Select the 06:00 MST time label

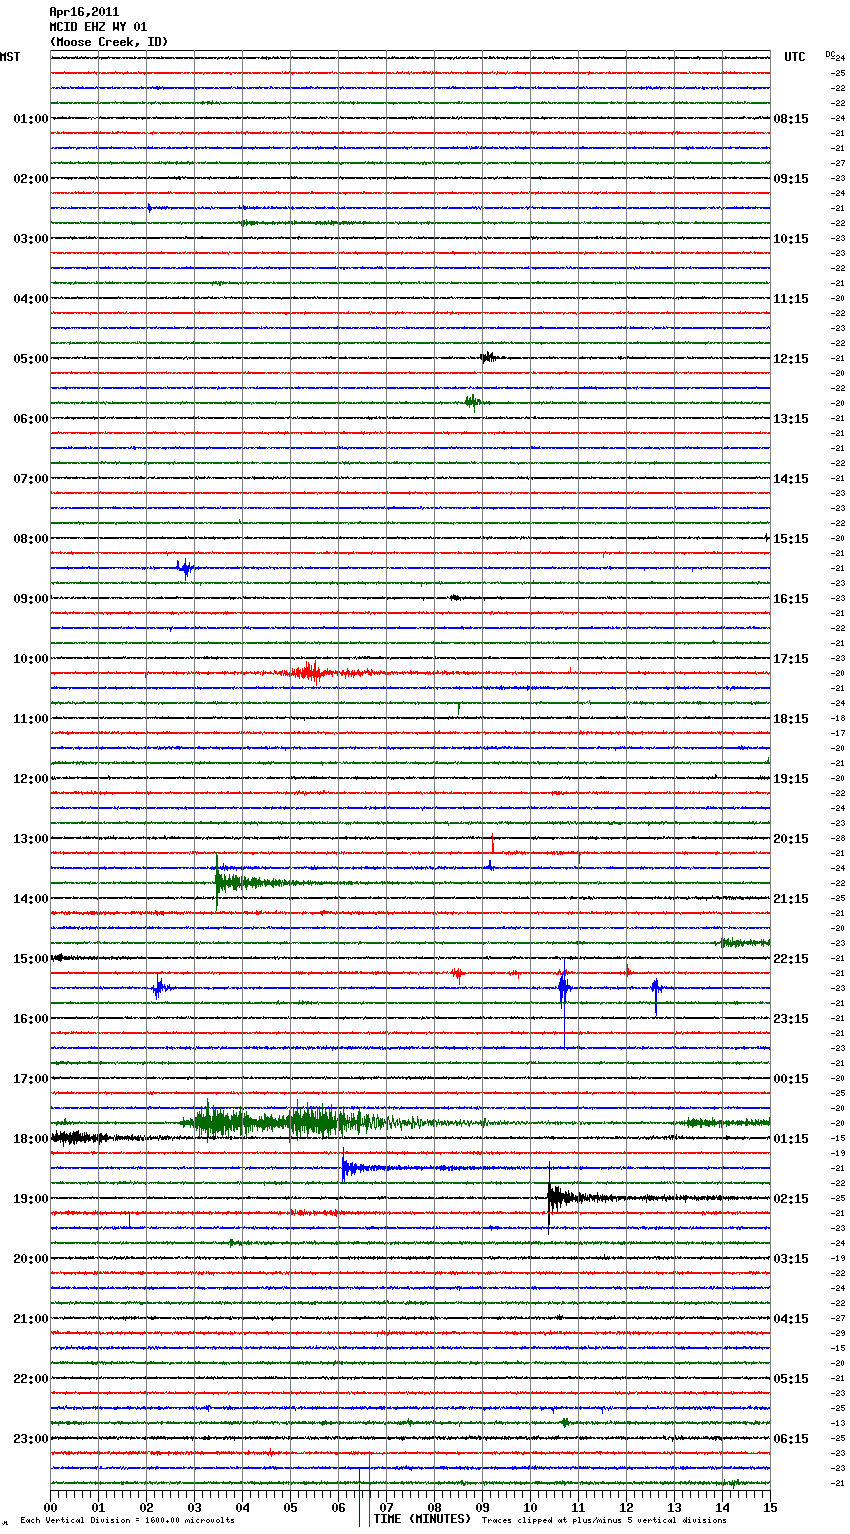pyautogui.click(x=31, y=419)
